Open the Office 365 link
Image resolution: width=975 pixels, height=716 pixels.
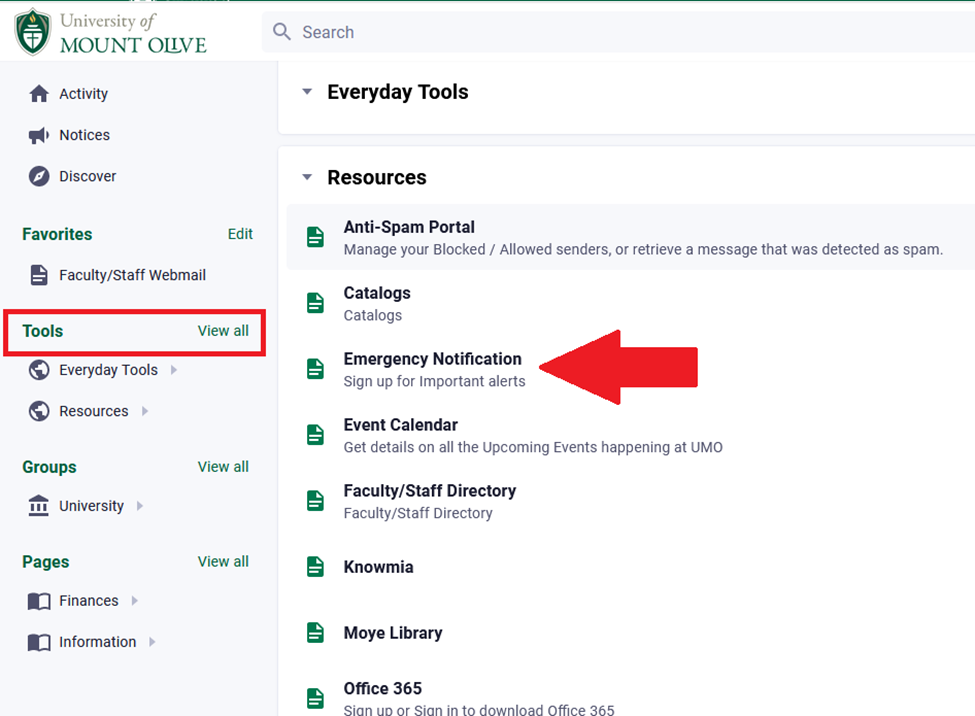(383, 689)
